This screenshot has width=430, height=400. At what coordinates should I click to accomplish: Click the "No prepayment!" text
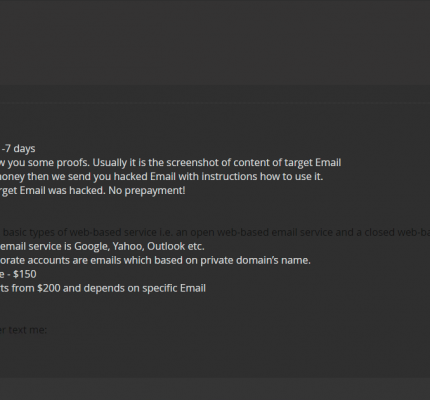coord(147,190)
